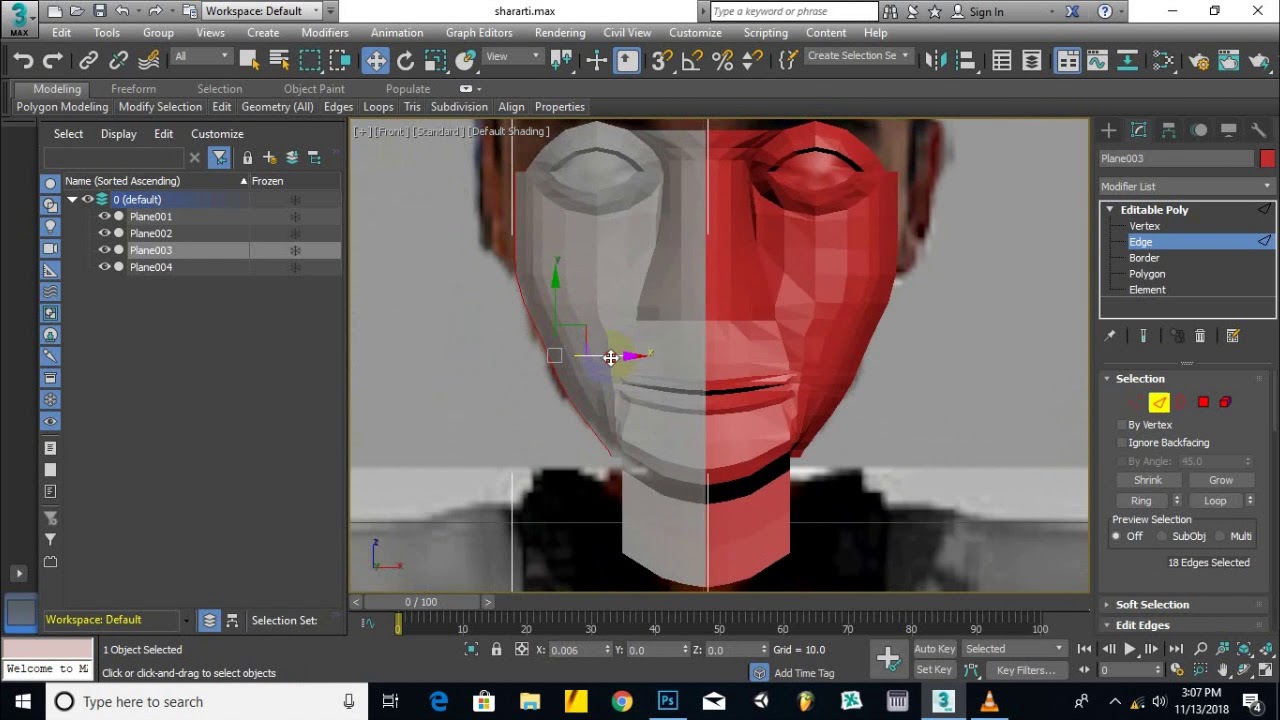
Task: Click the 0 / 100 time slider
Action: pyautogui.click(x=421, y=602)
